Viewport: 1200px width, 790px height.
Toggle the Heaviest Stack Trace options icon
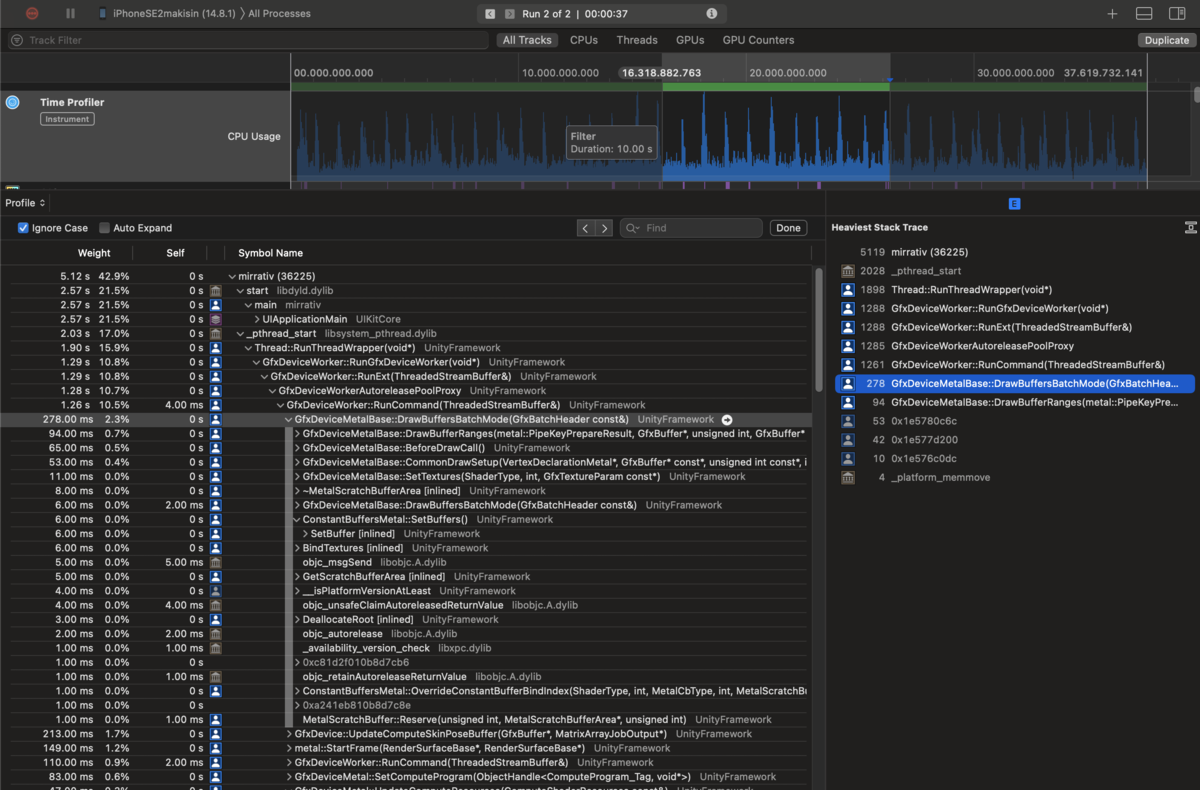click(1190, 228)
